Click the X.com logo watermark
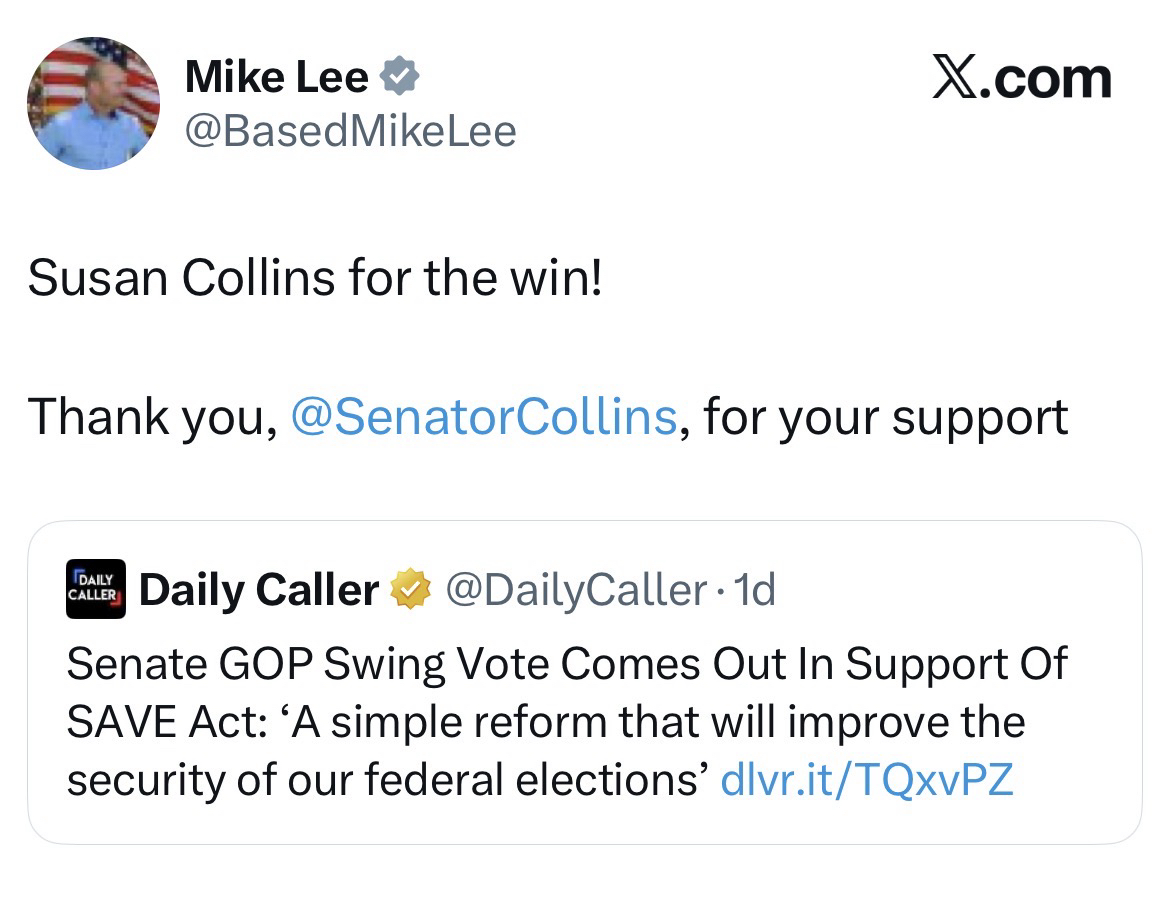The width and height of the screenshot is (1170, 907). [1020, 78]
